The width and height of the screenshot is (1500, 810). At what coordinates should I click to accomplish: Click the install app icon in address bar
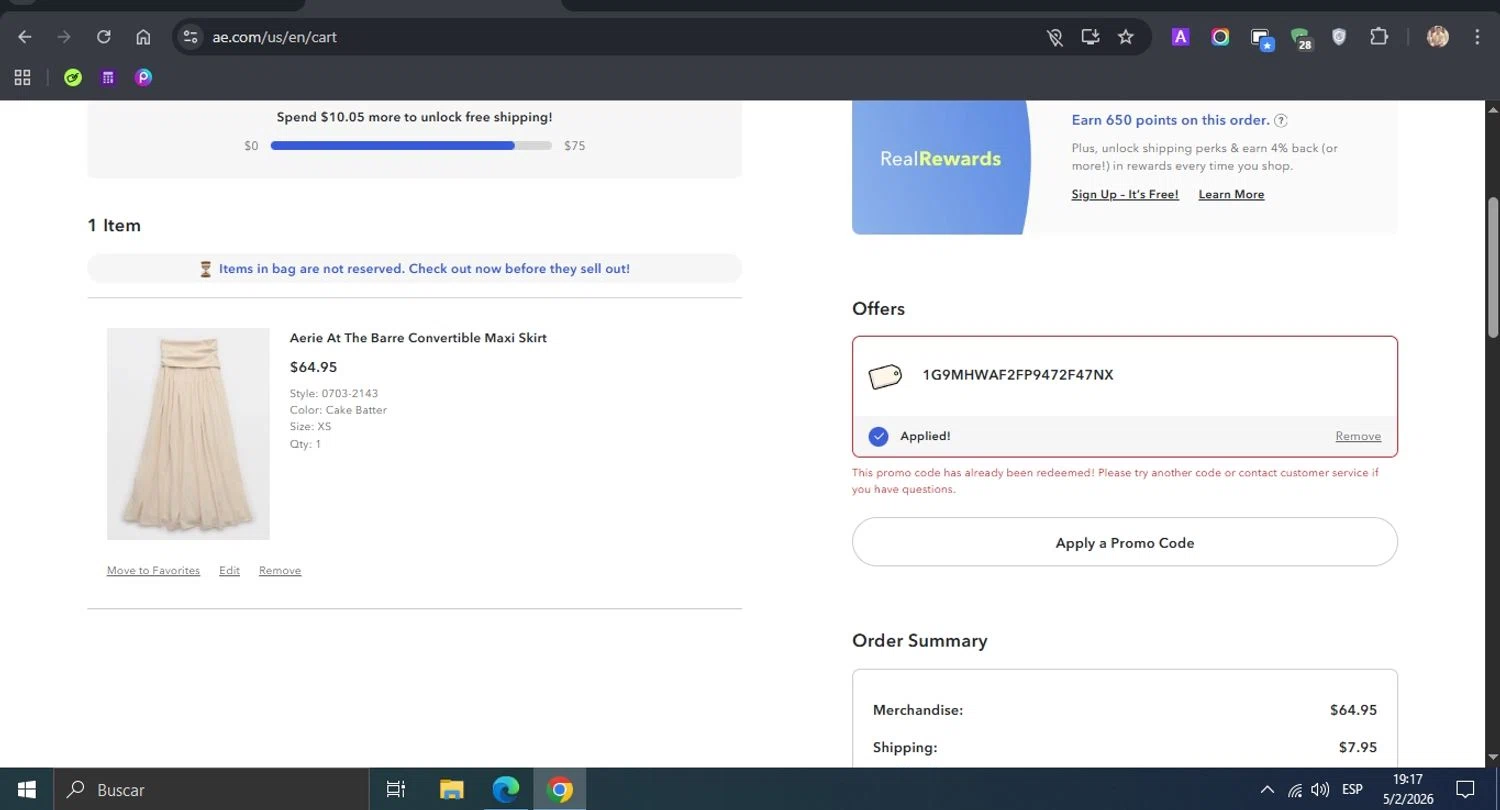[x=1090, y=37]
